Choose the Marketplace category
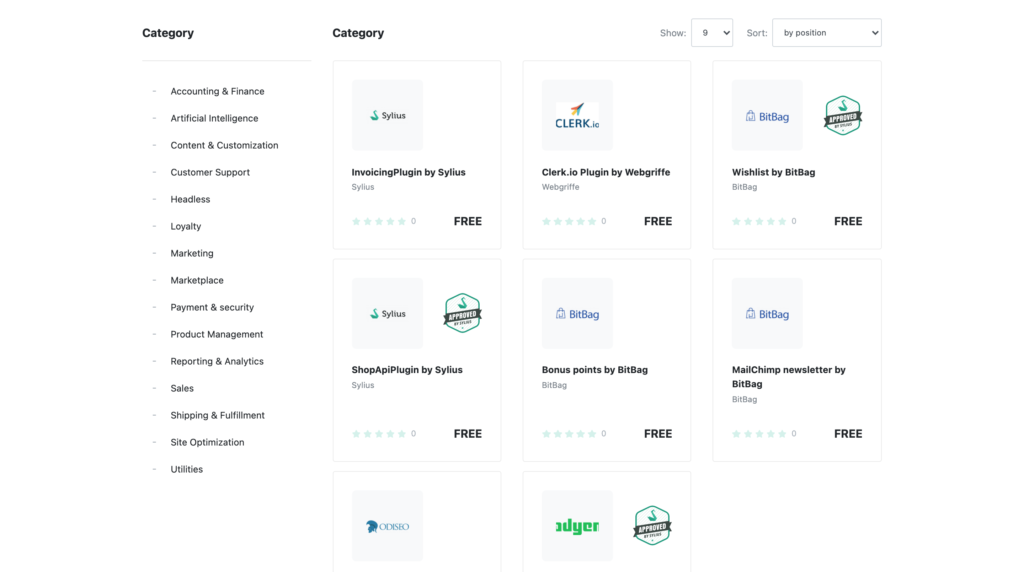This screenshot has width=1024, height=572. pyautogui.click(x=197, y=280)
